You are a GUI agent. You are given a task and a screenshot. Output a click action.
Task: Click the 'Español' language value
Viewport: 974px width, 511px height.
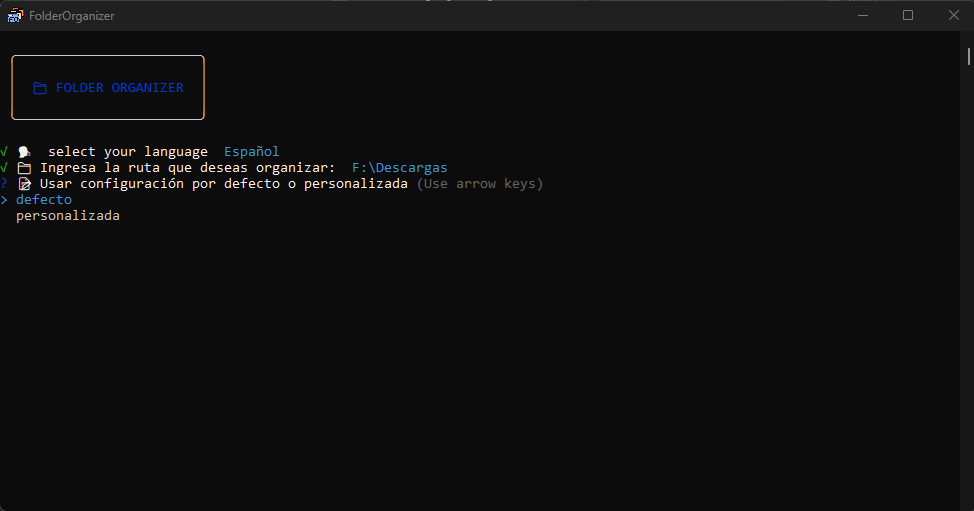(x=252, y=151)
